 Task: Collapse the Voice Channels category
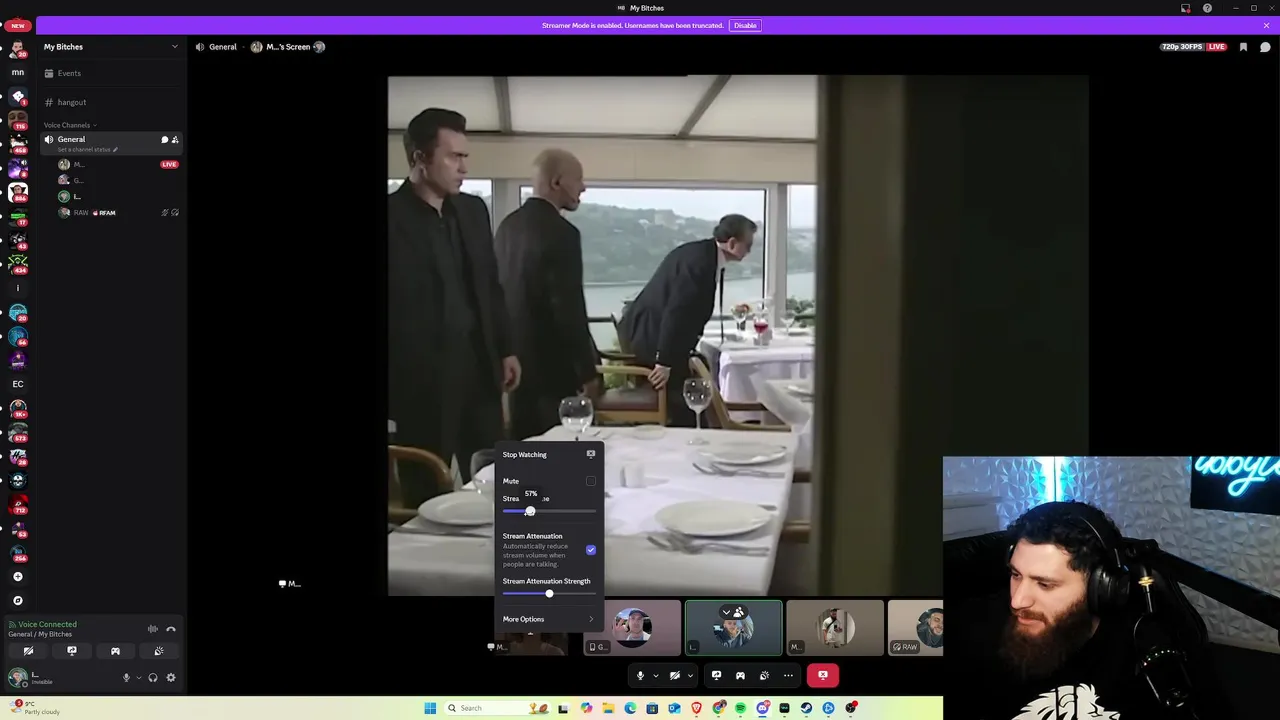(x=70, y=125)
